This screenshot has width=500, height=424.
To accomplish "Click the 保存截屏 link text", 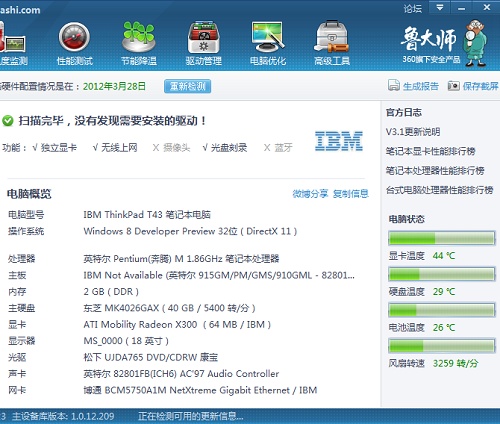I will click(480, 86).
